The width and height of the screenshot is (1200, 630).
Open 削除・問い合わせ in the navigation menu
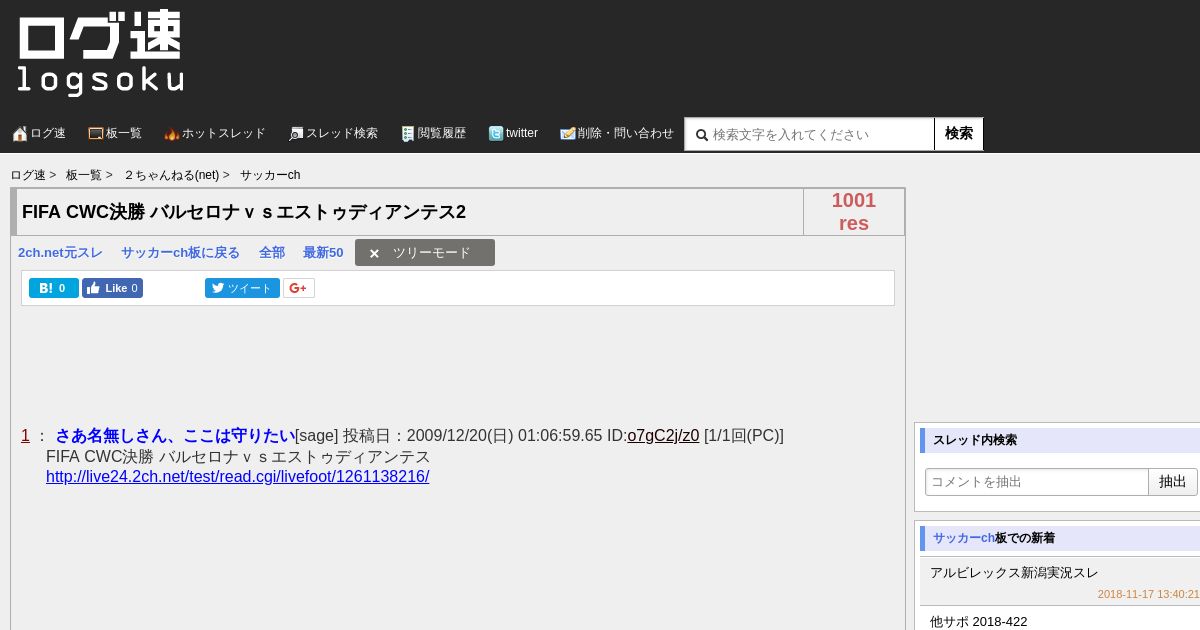pyautogui.click(x=626, y=133)
